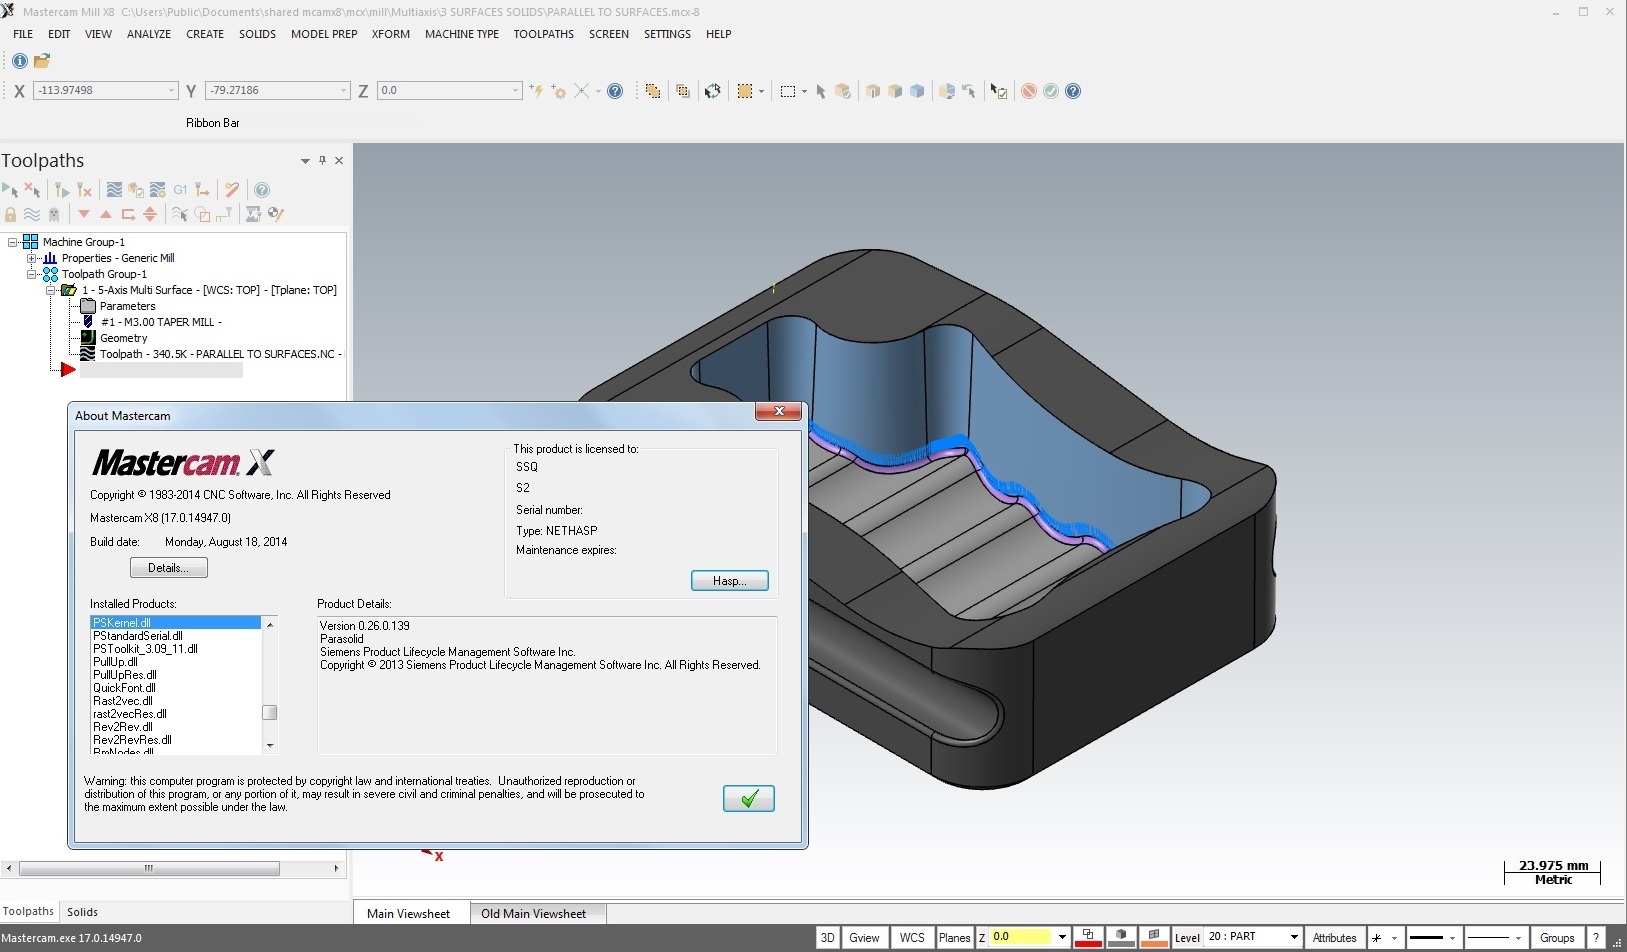This screenshot has width=1627, height=952.
Task: Open the X coordinate dropdown
Action: [171, 91]
